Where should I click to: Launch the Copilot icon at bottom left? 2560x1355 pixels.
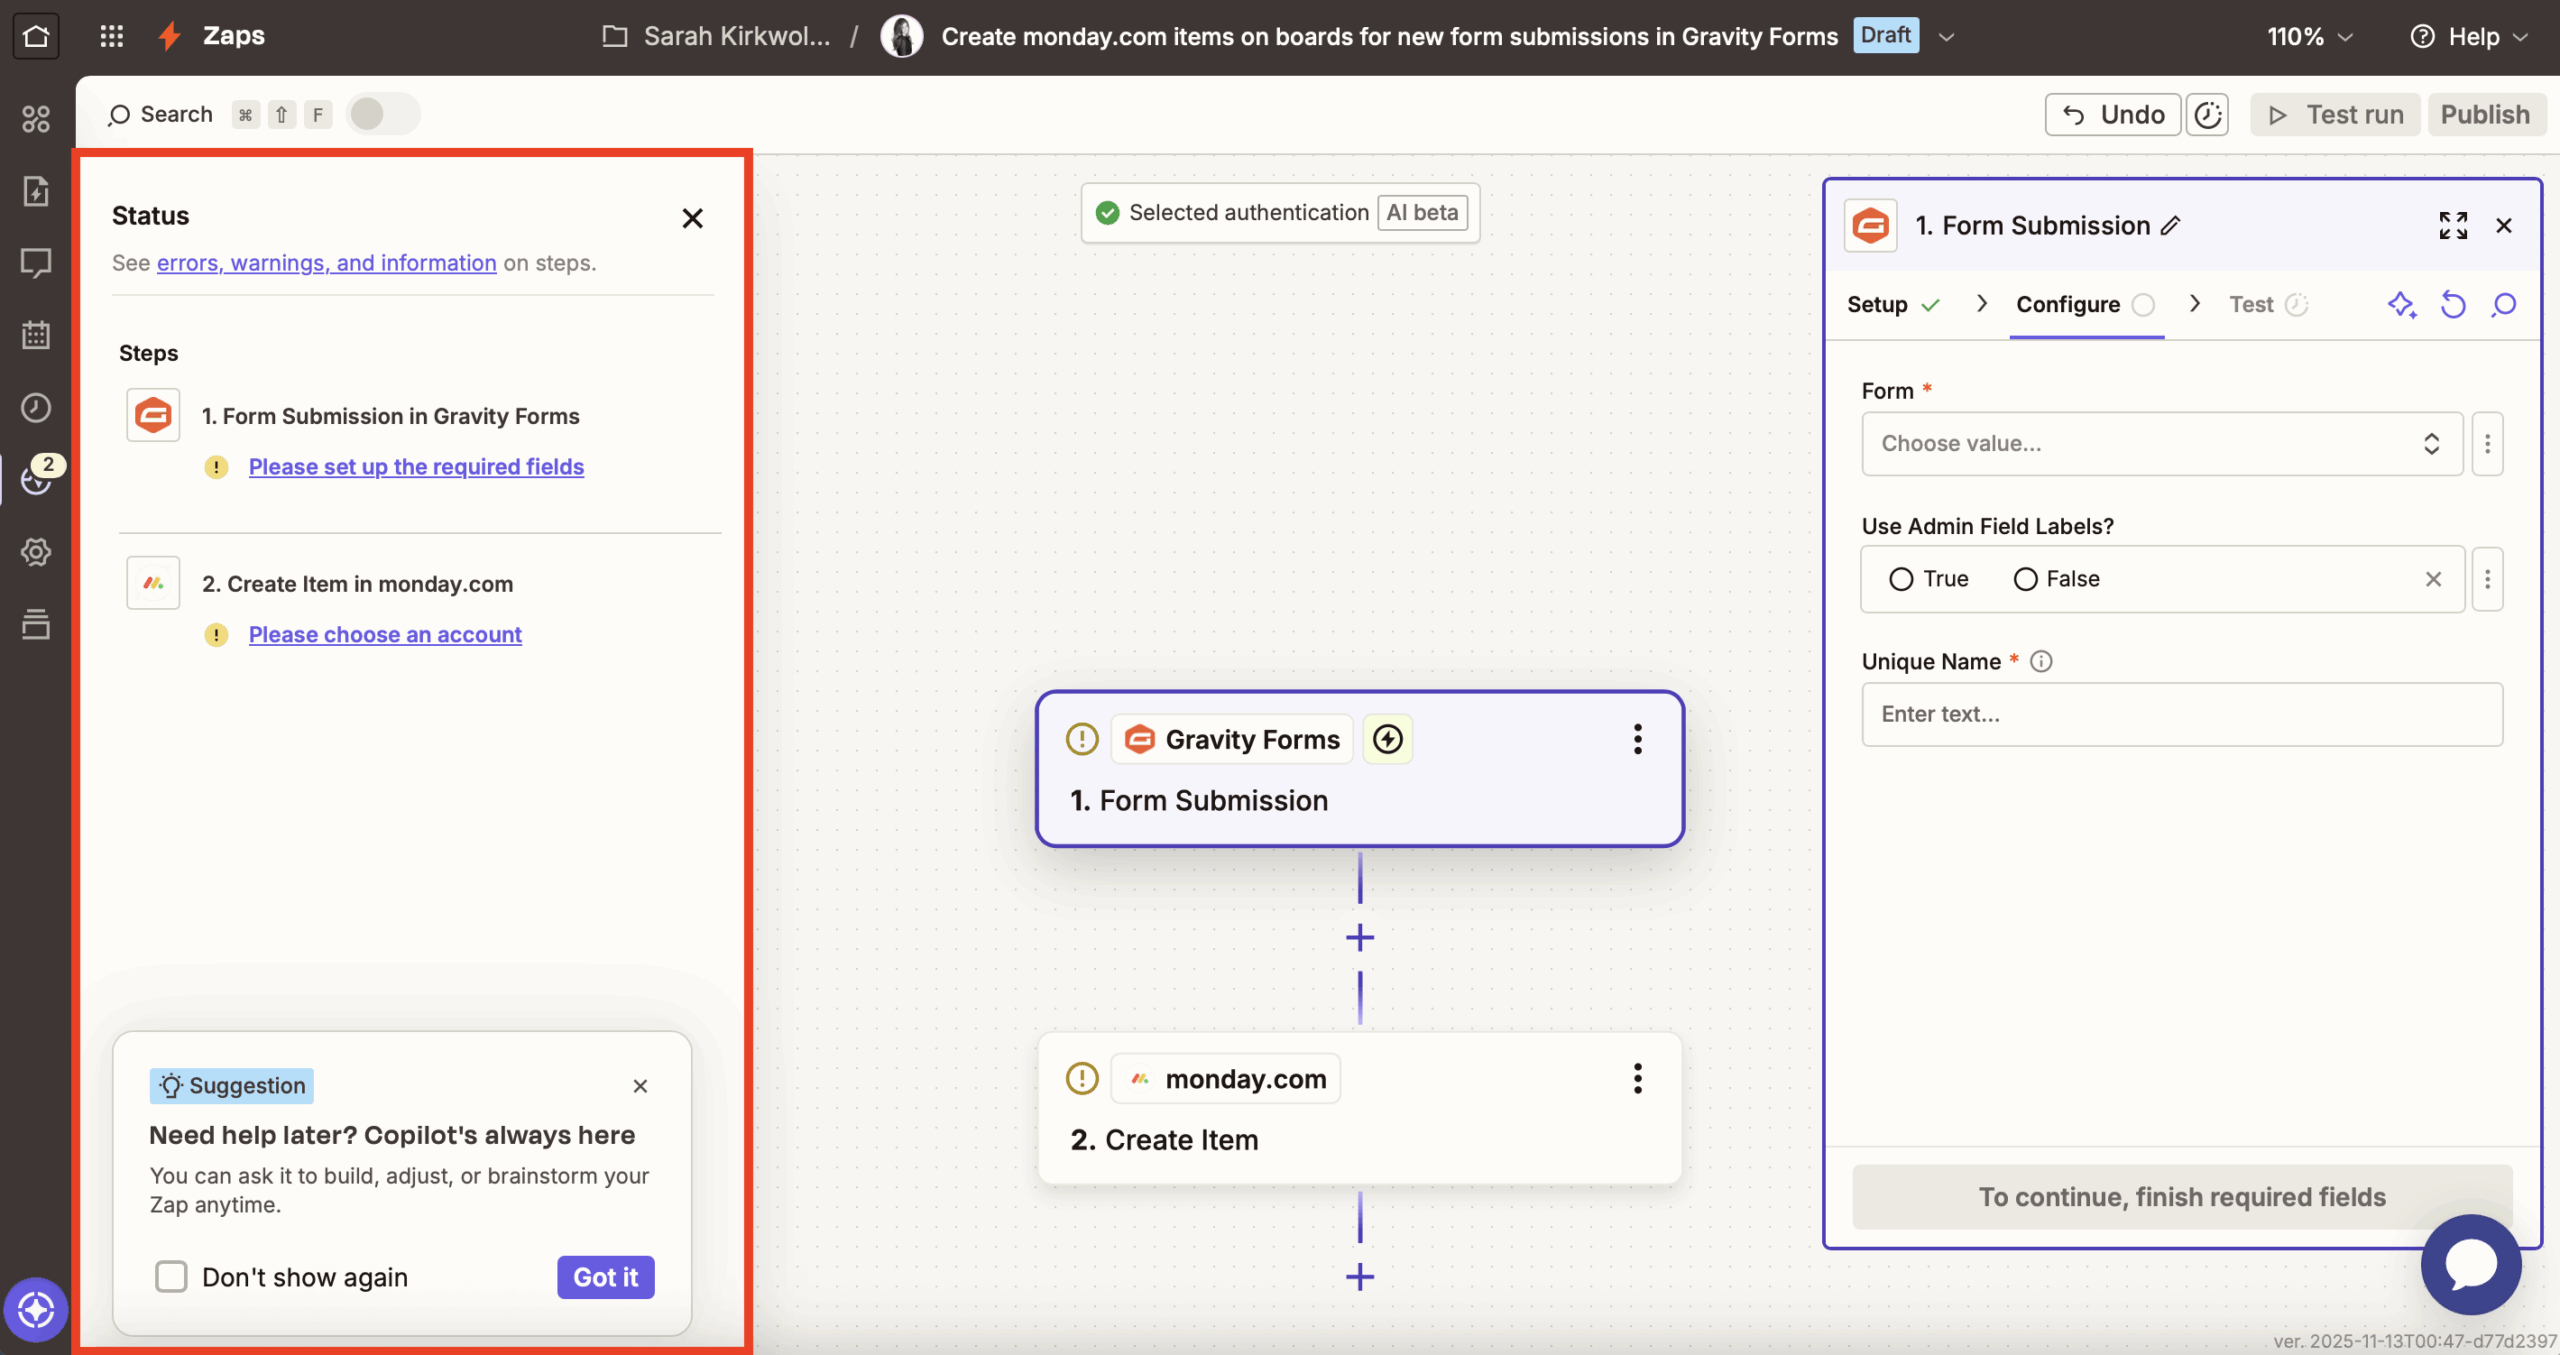[36, 1310]
